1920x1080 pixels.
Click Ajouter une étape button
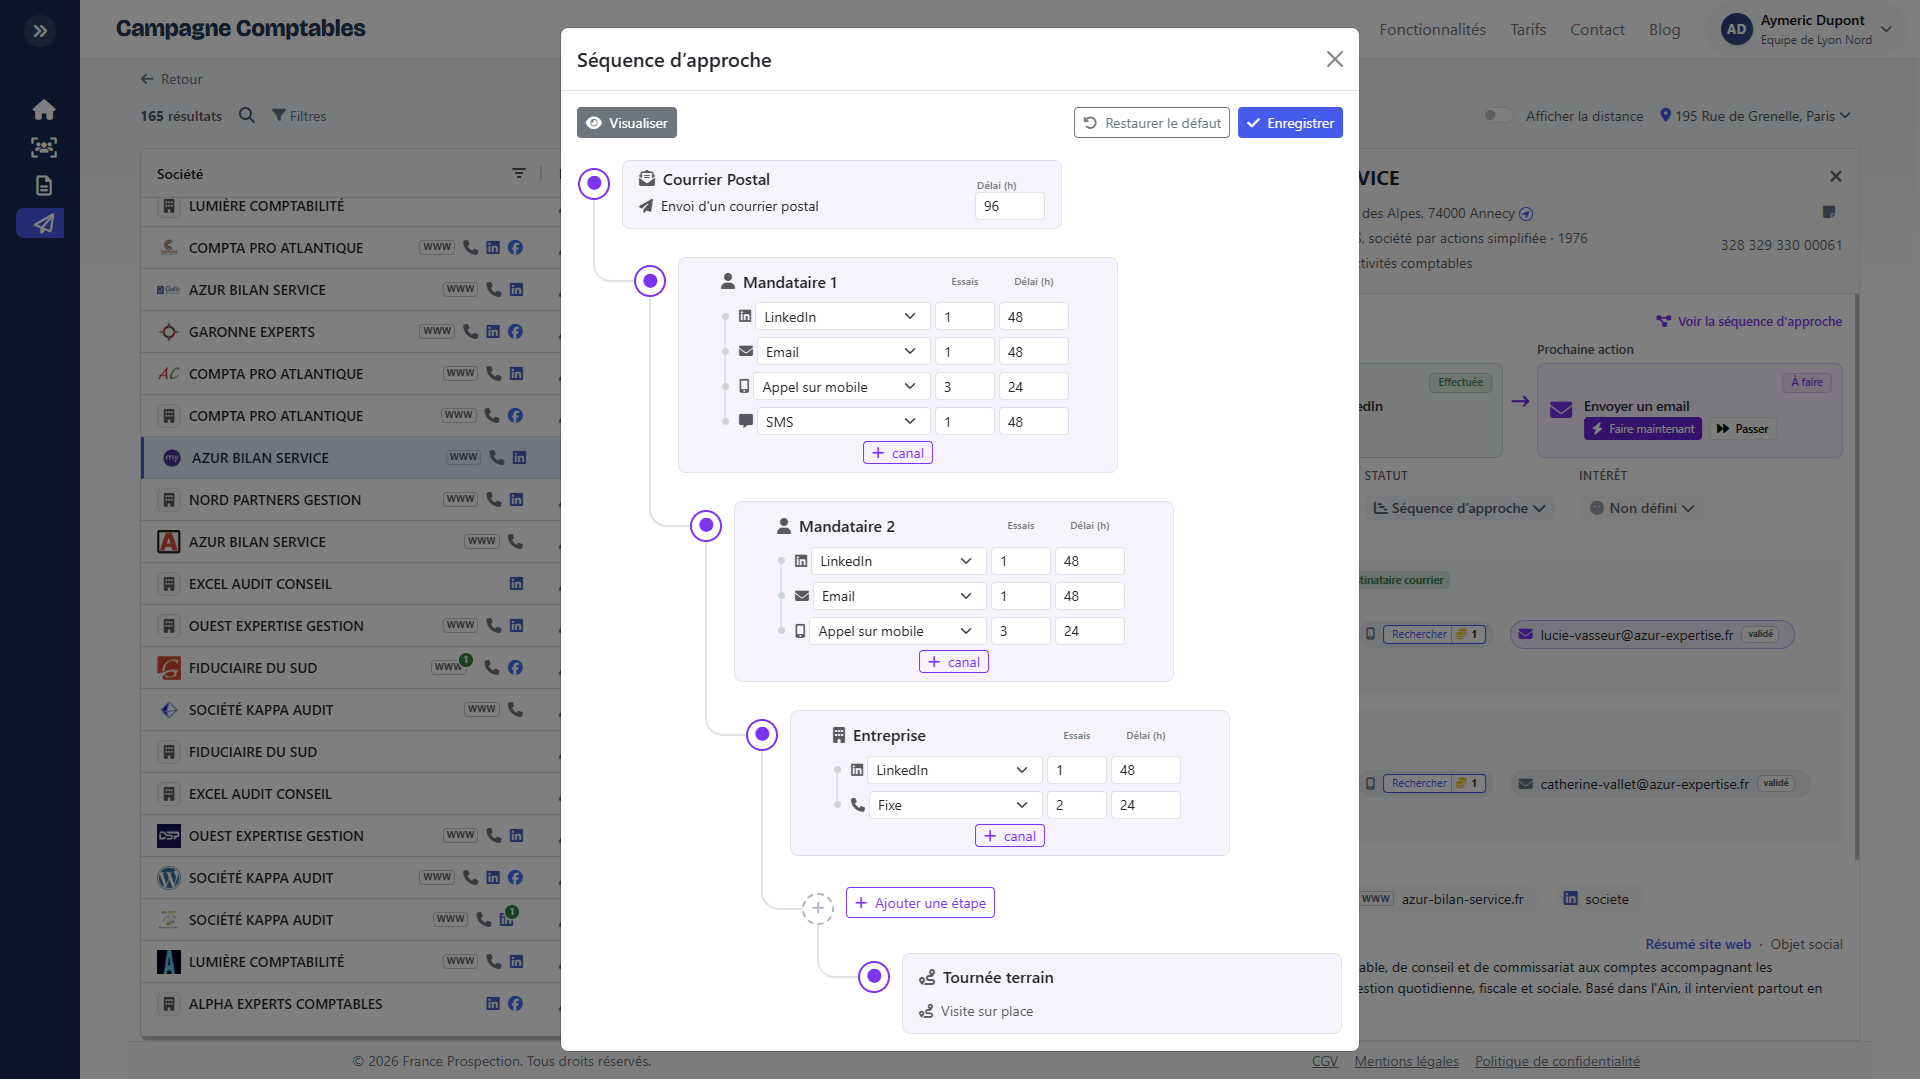click(920, 903)
